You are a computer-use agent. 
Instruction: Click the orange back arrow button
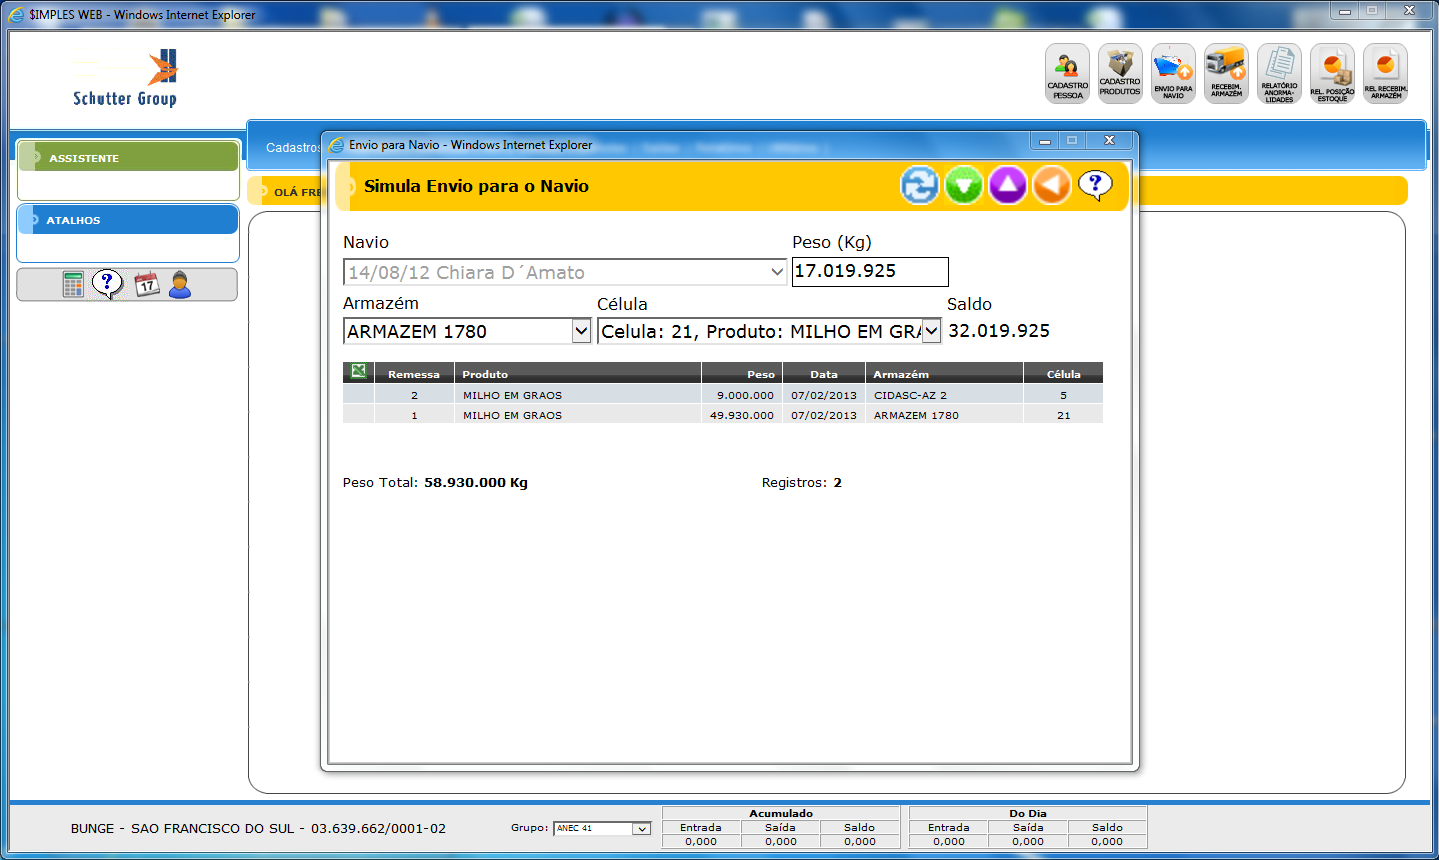tap(1051, 186)
